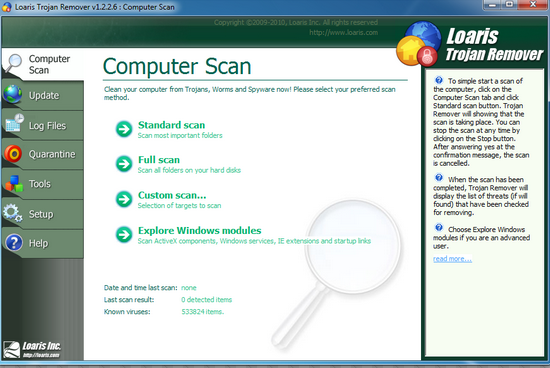This screenshot has height=368, width=550.
Task: Click the first help tip question icon
Action: click(x=439, y=80)
